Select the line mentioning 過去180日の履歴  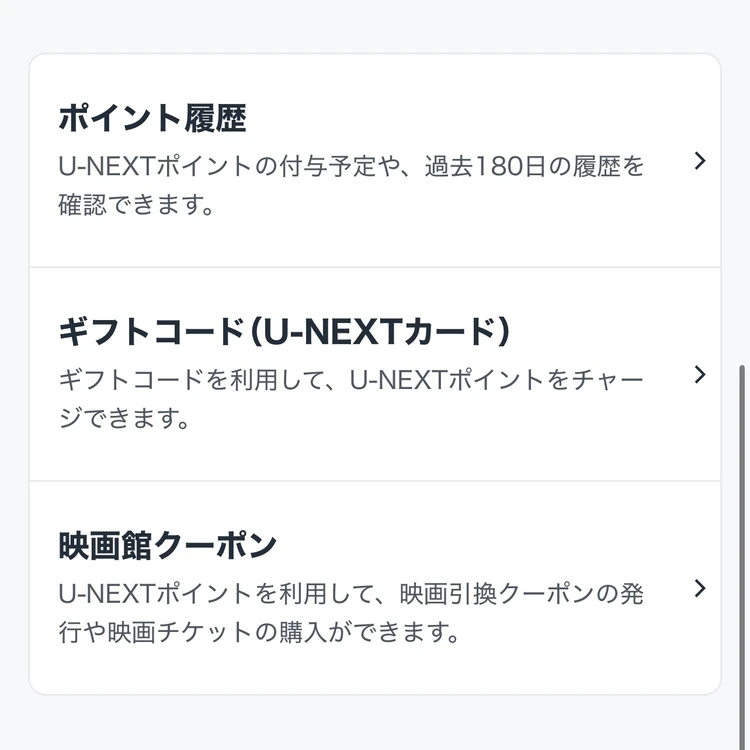(x=351, y=166)
